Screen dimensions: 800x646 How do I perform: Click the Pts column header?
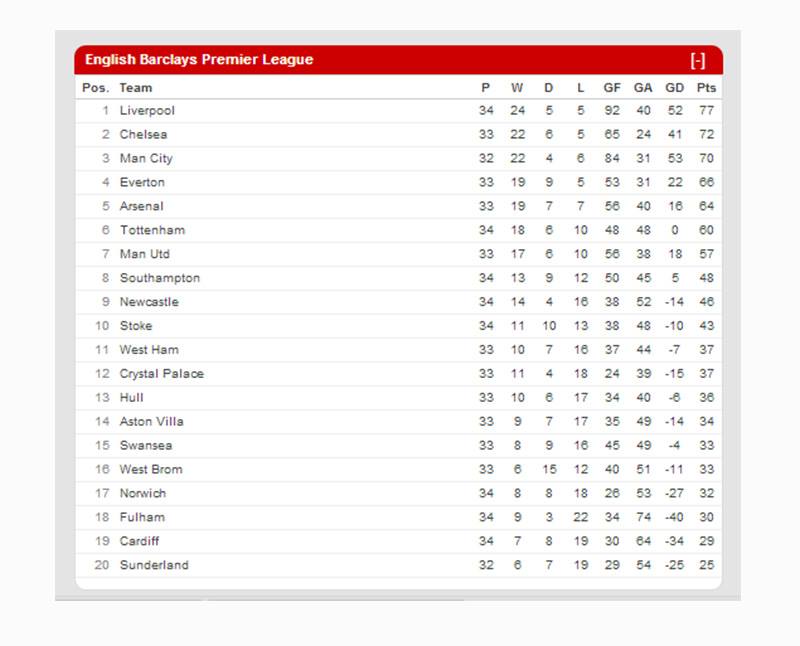tap(706, 88)
